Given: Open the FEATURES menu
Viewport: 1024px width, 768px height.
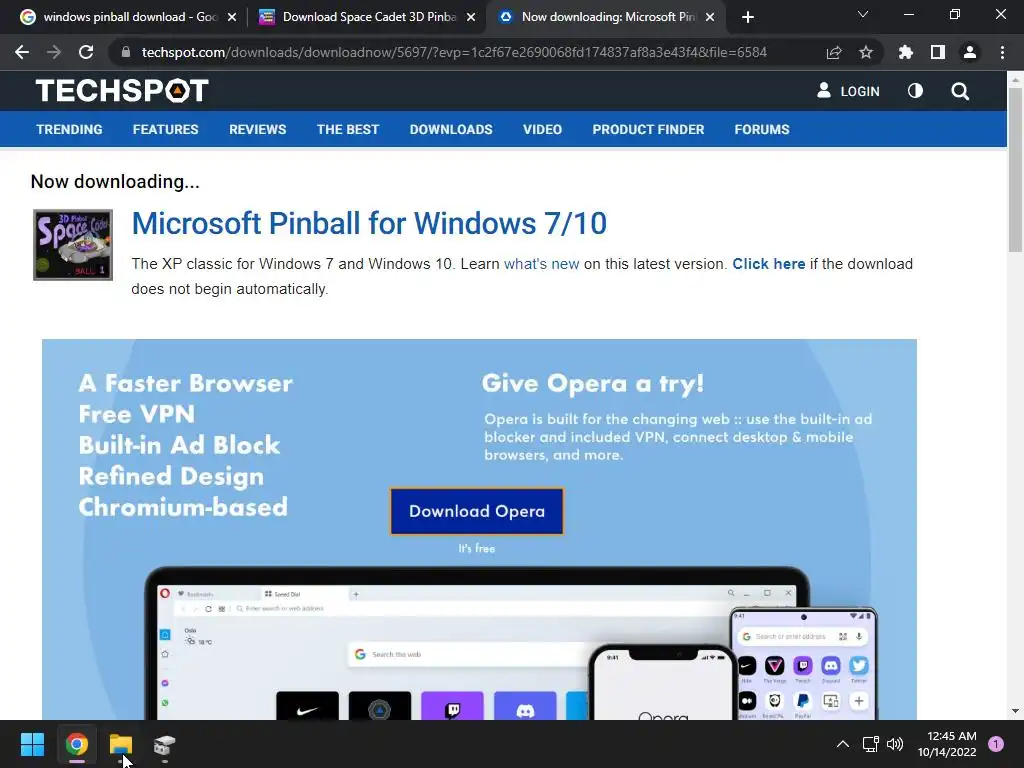Looking at the screenshot, I should coord(165,129).
